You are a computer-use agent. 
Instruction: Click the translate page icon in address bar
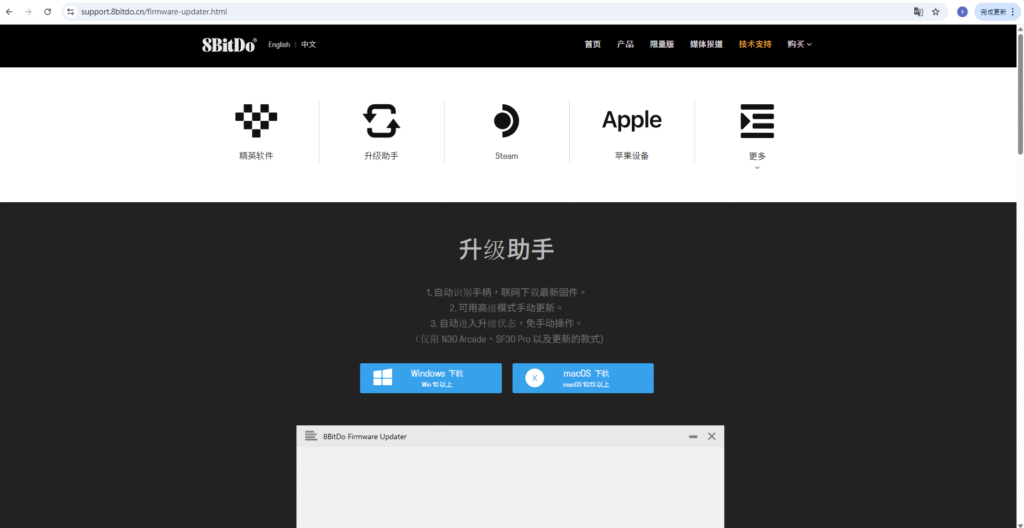(917, 12)
